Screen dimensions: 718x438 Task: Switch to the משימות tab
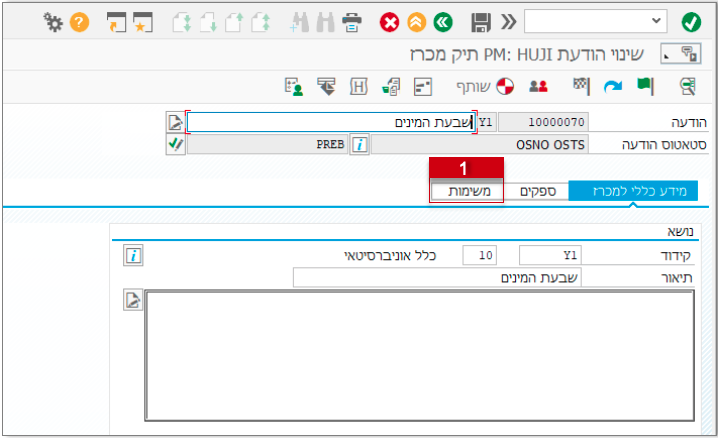(x=467, y=191)
